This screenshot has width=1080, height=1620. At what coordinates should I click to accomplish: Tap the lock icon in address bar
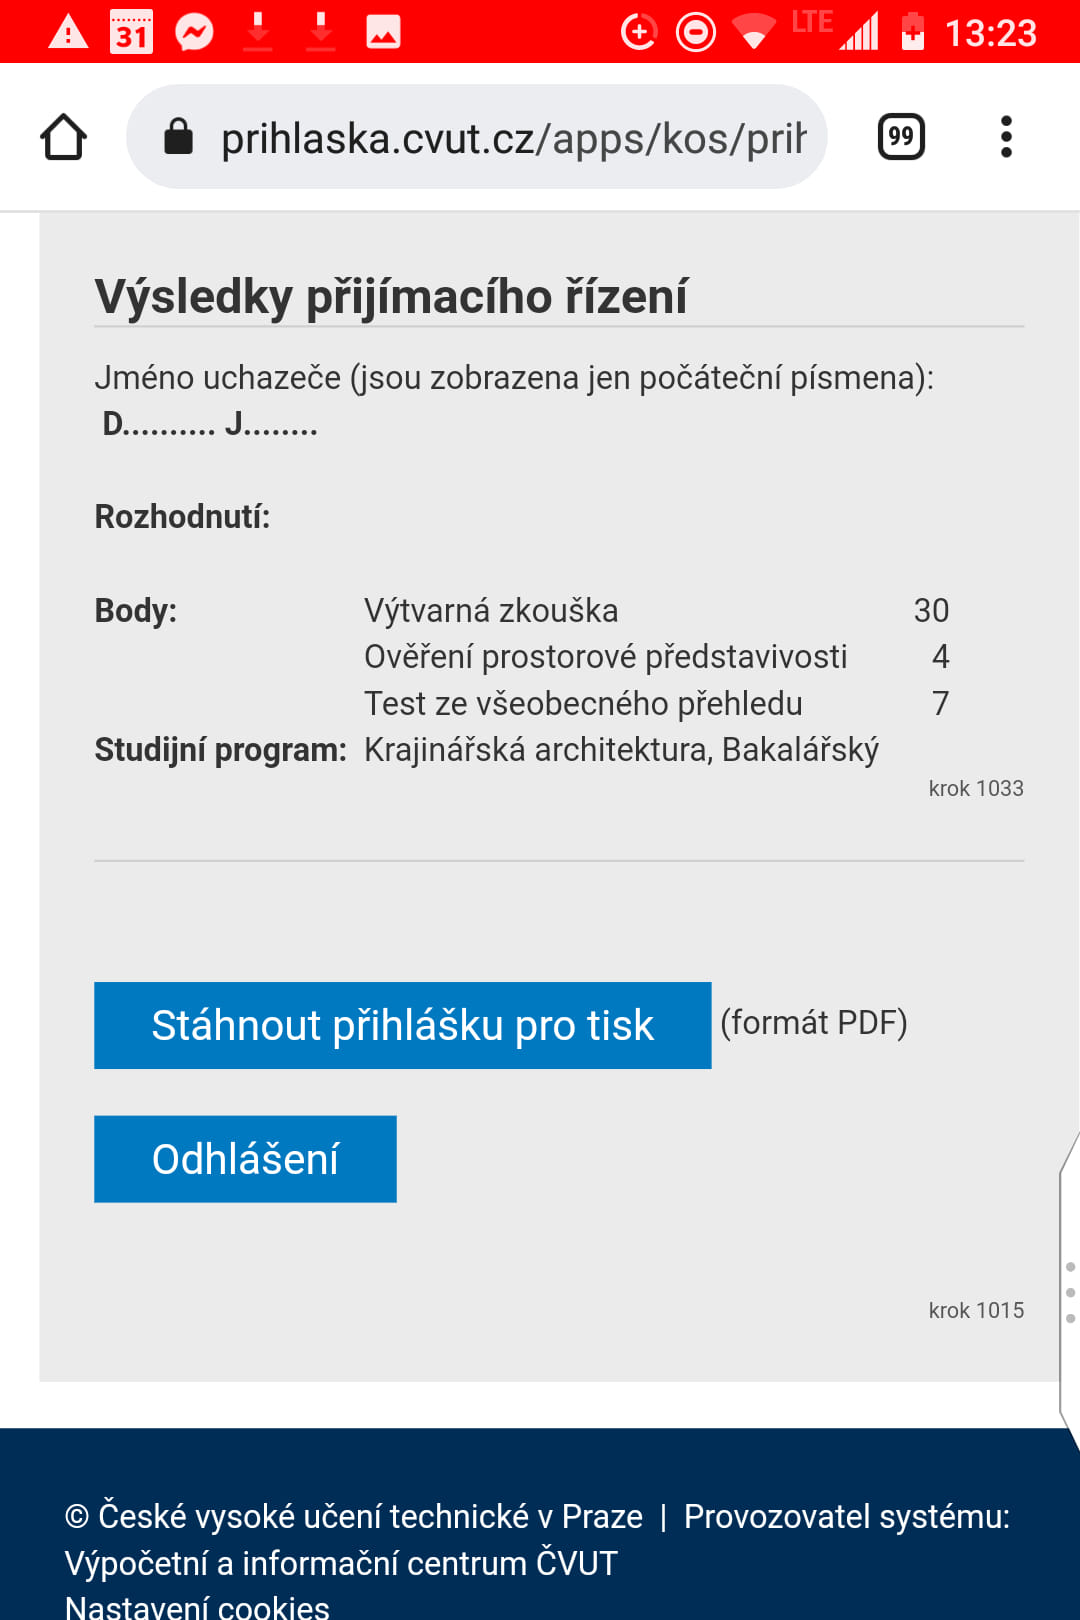coord(178,137)
